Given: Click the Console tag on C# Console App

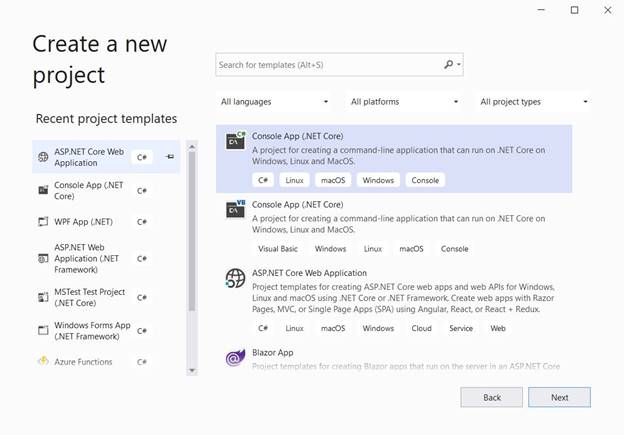Looking at the screenshot, I should coord(425,180).
